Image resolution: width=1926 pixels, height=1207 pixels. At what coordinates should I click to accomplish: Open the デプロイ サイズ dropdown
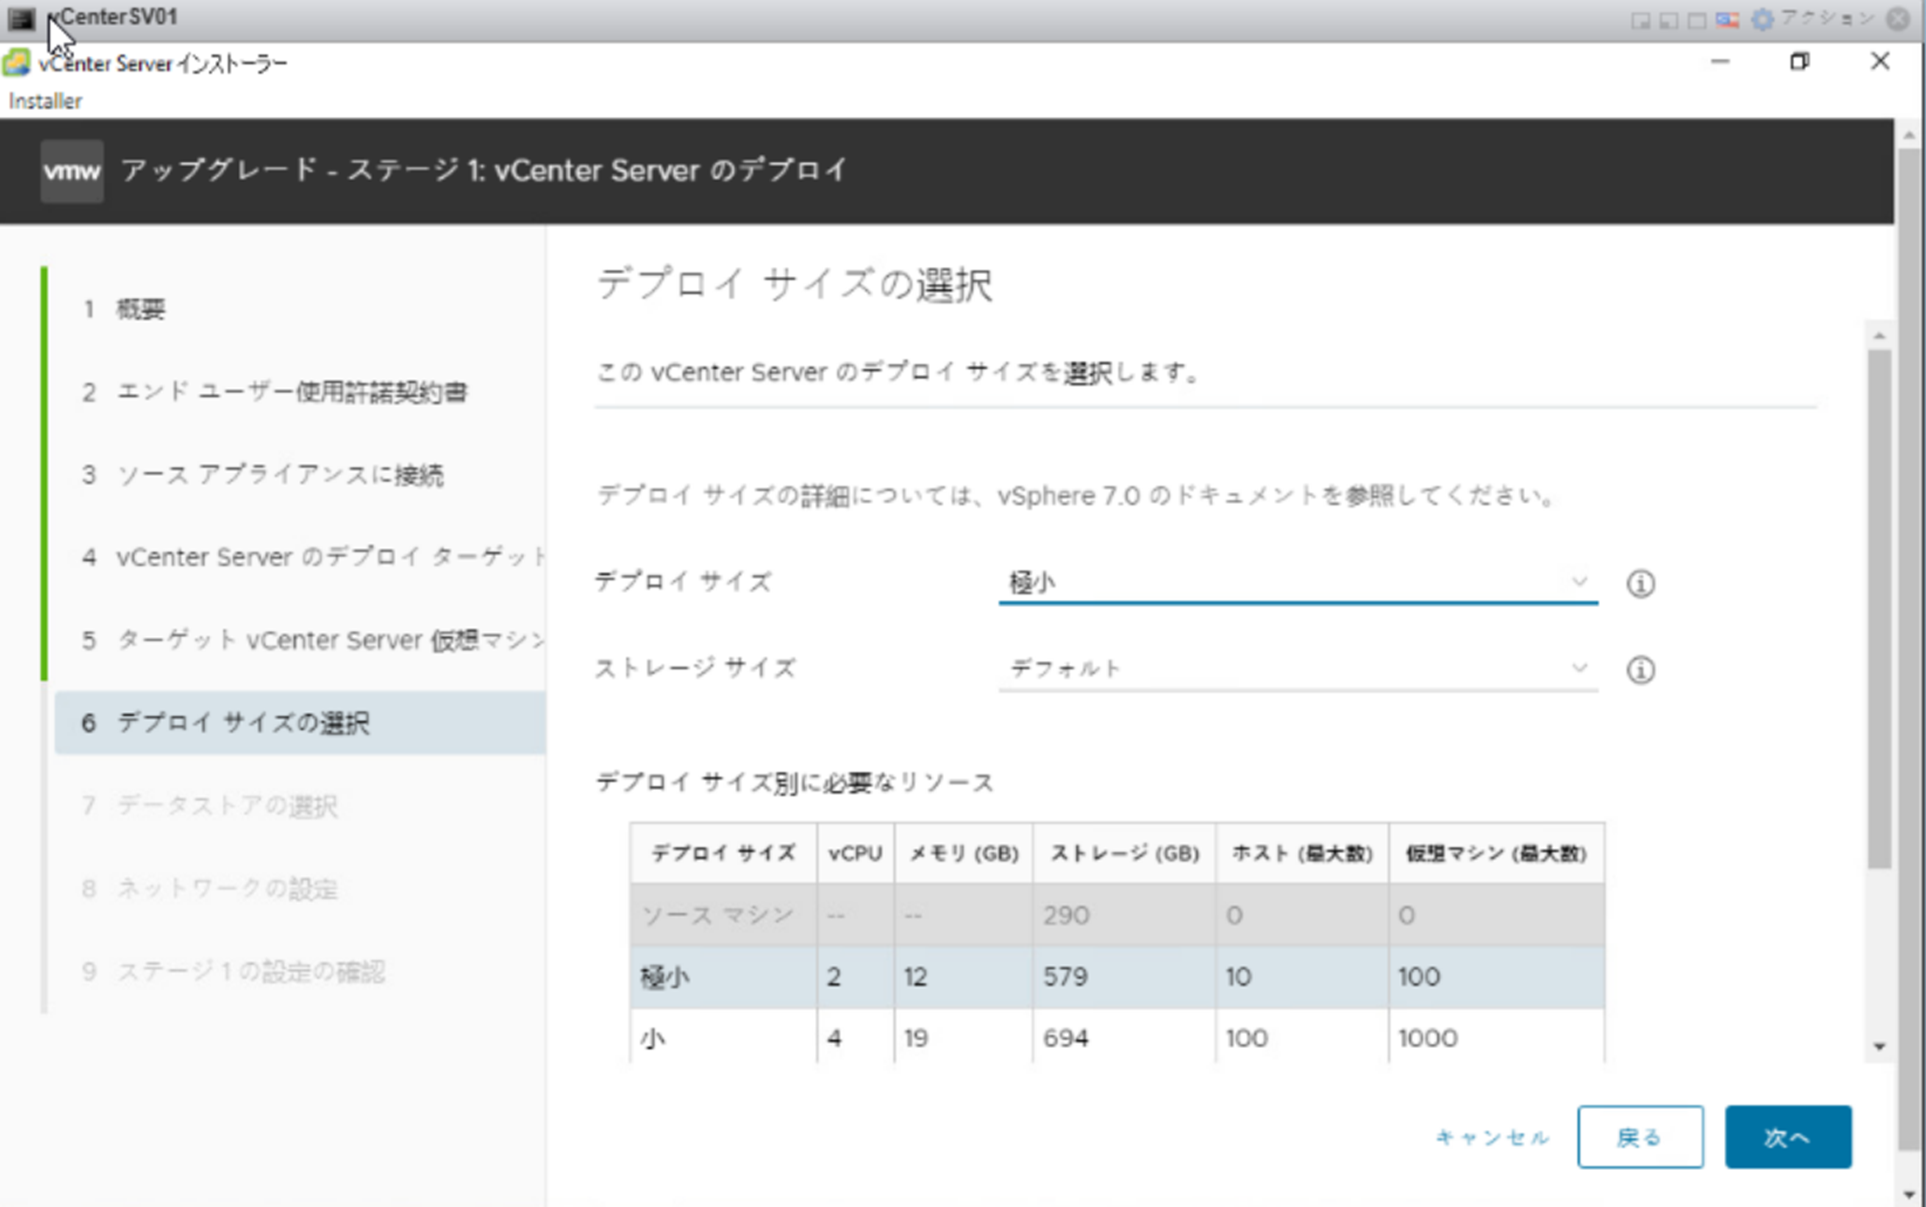coord(1297,582)
